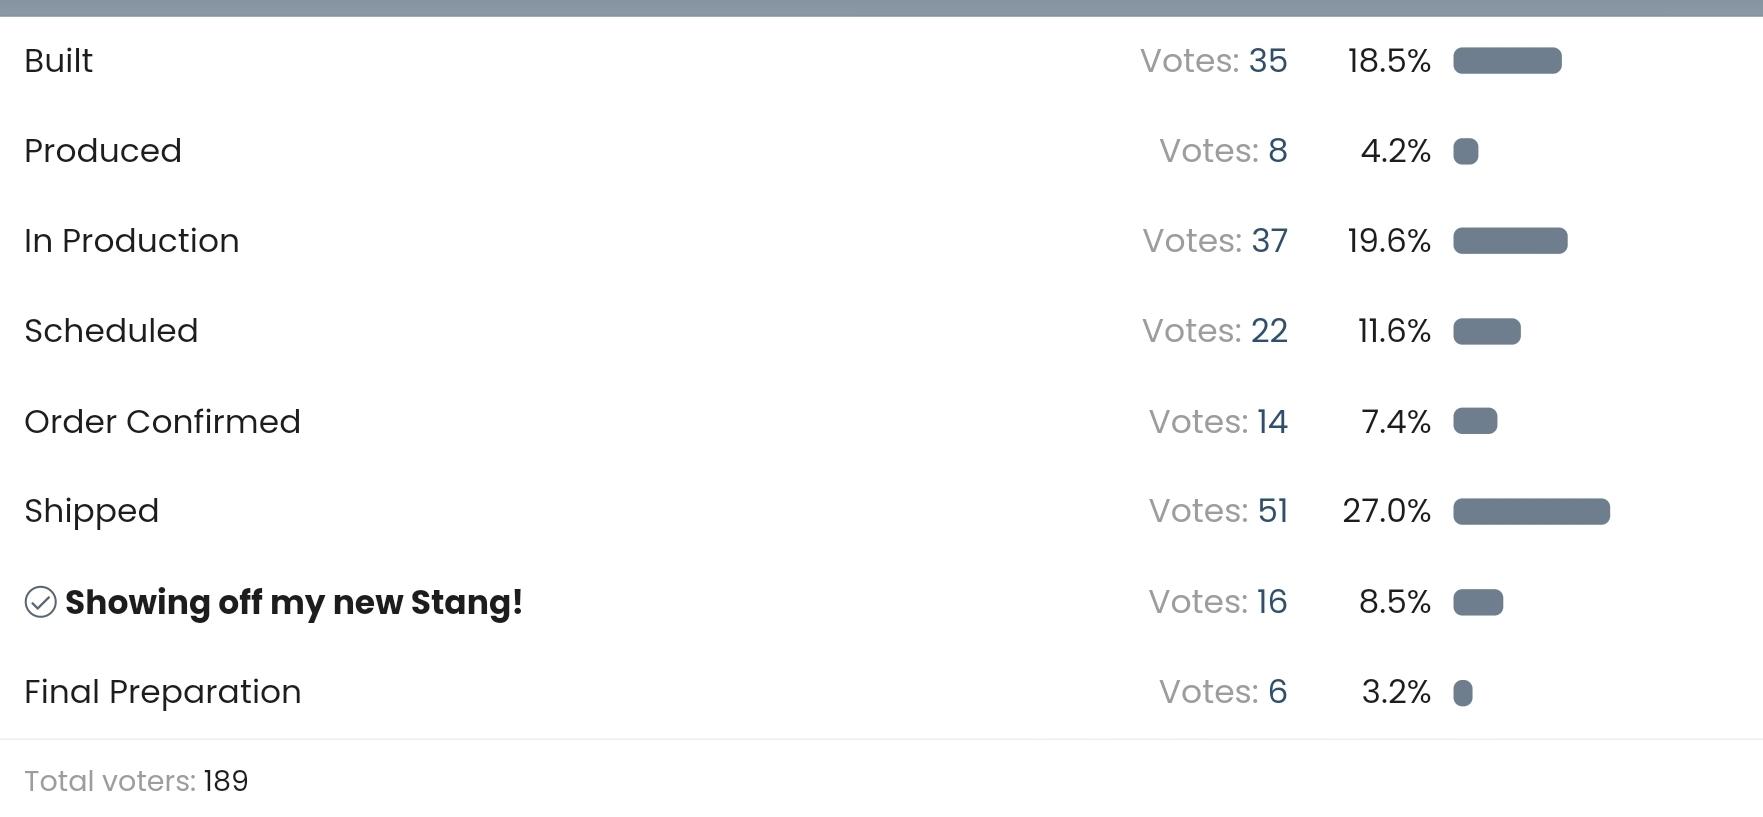Open the Final Preparation votes count 6

pos(1278,692)
